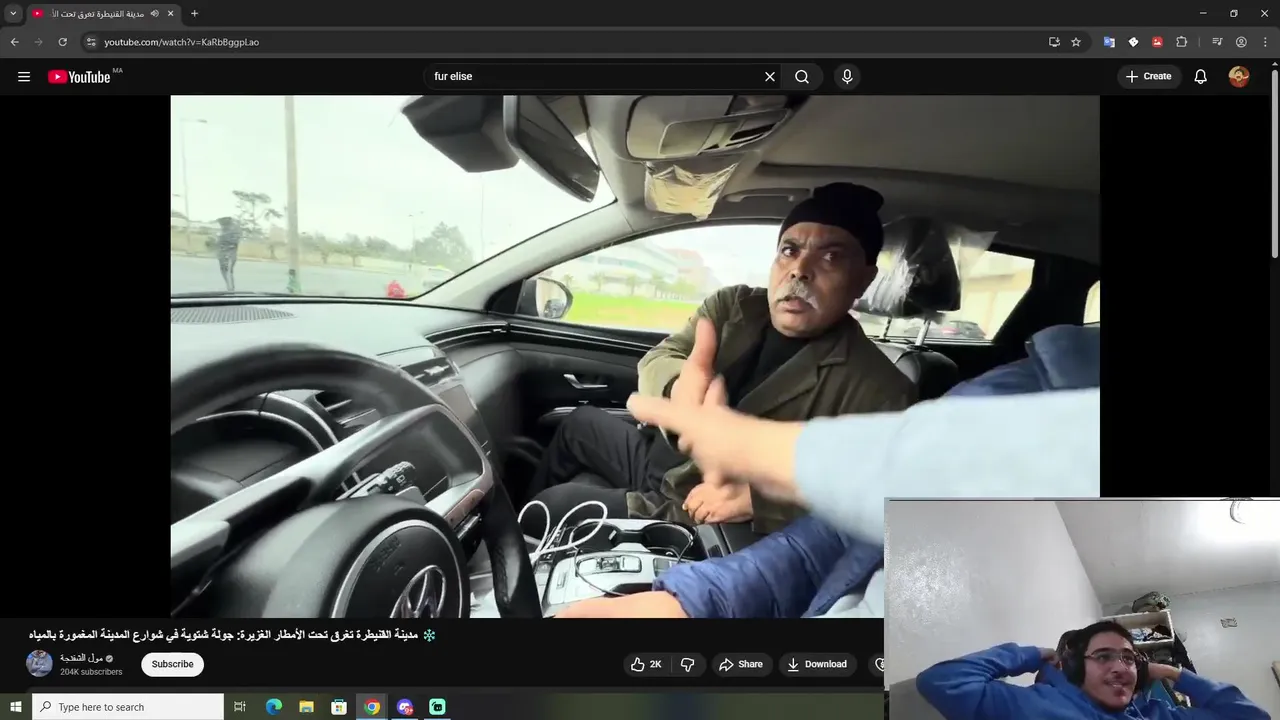Click the youtube.com URL in address bar
Viewport: 1280px width, 720px height.
click(x=181, y=42)
